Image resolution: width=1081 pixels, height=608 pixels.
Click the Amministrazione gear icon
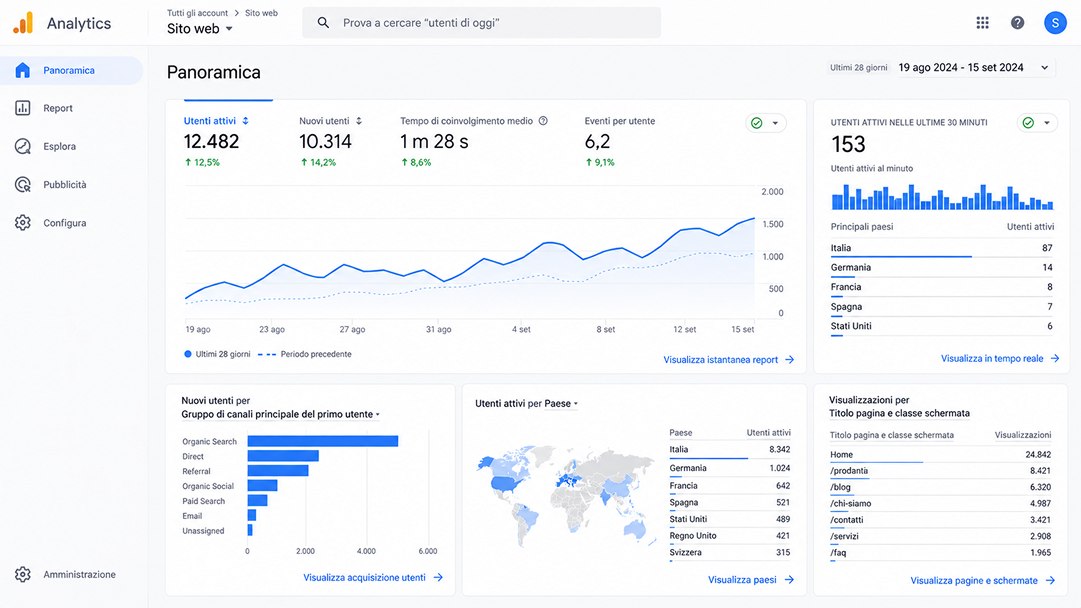tap(23, 574)
